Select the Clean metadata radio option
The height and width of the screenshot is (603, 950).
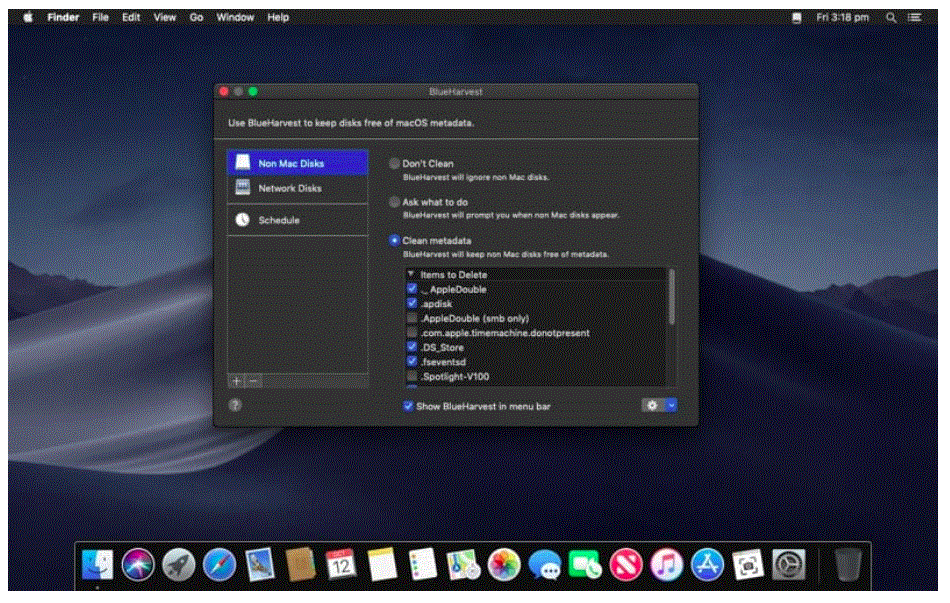(394, 241)
